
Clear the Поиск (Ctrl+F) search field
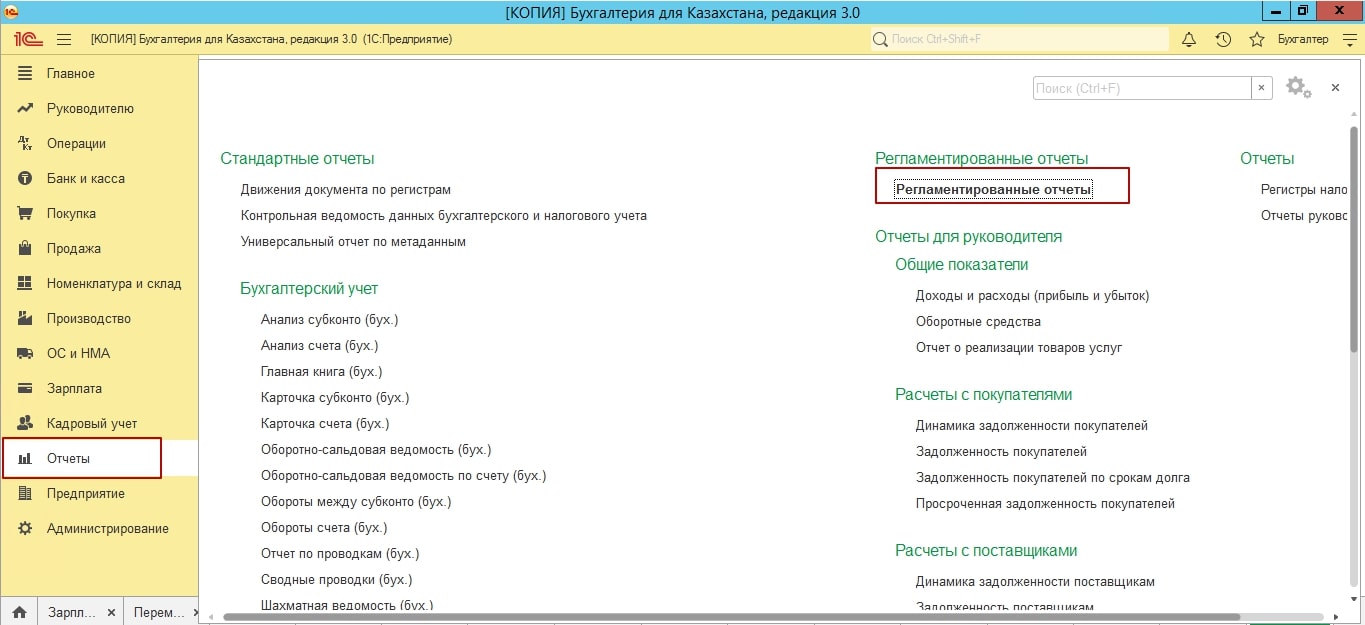click(x=1262, y=88)
